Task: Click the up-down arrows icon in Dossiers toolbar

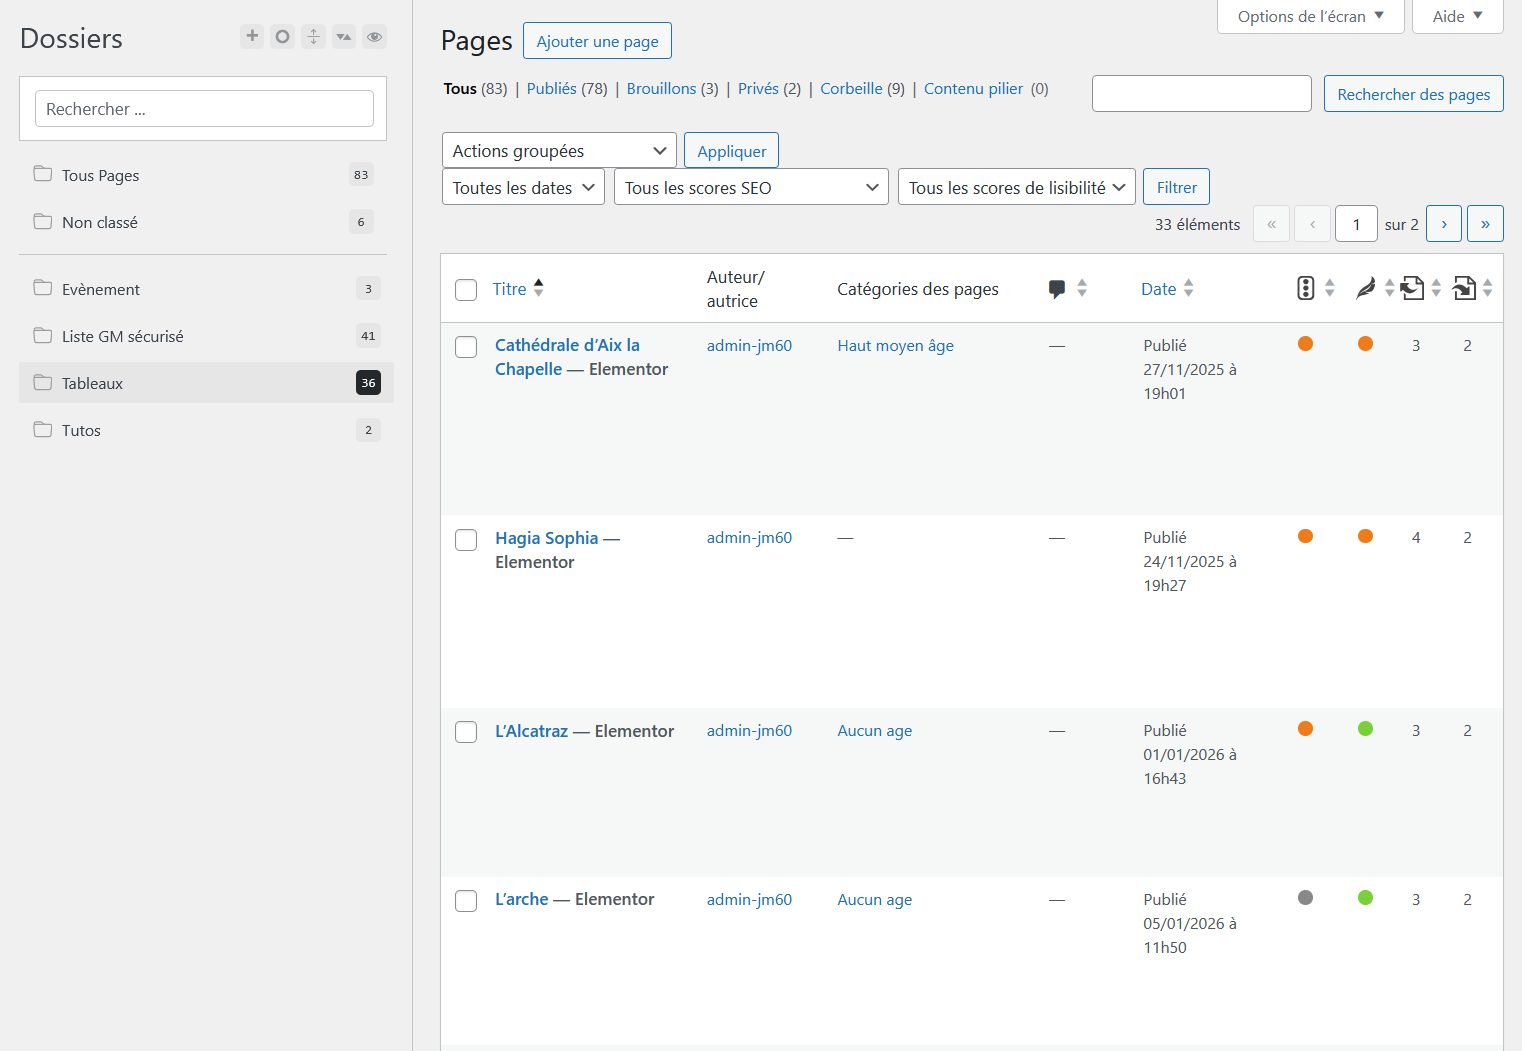Action: point(313,37)
